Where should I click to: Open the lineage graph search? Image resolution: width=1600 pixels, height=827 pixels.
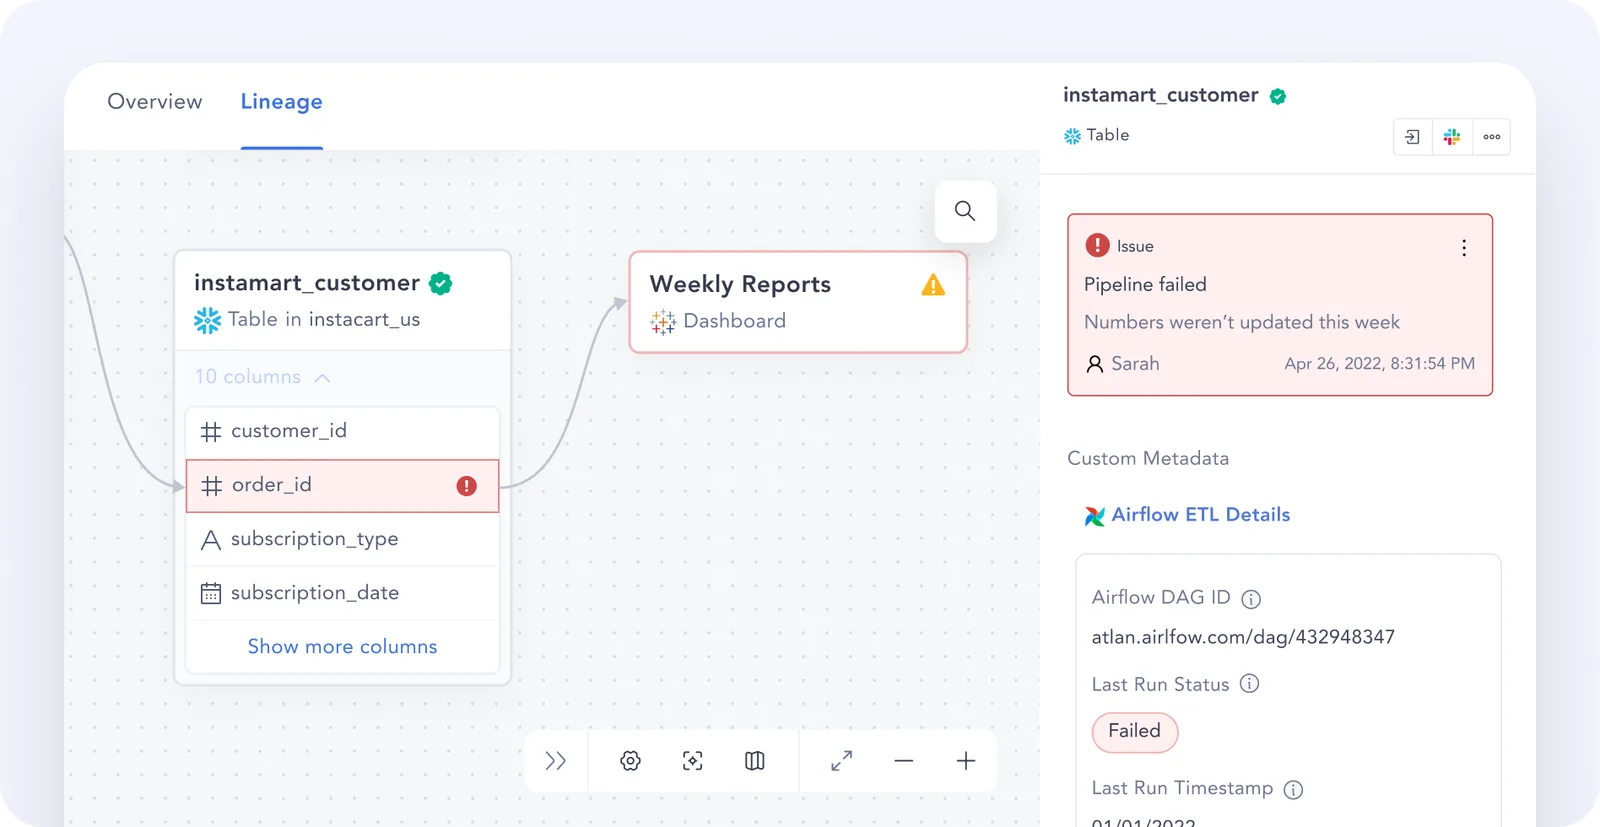coord(965,211)
